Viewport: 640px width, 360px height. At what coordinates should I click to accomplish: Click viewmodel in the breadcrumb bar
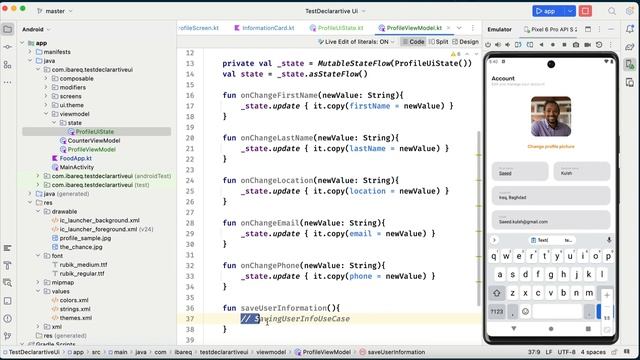[271, 352]
